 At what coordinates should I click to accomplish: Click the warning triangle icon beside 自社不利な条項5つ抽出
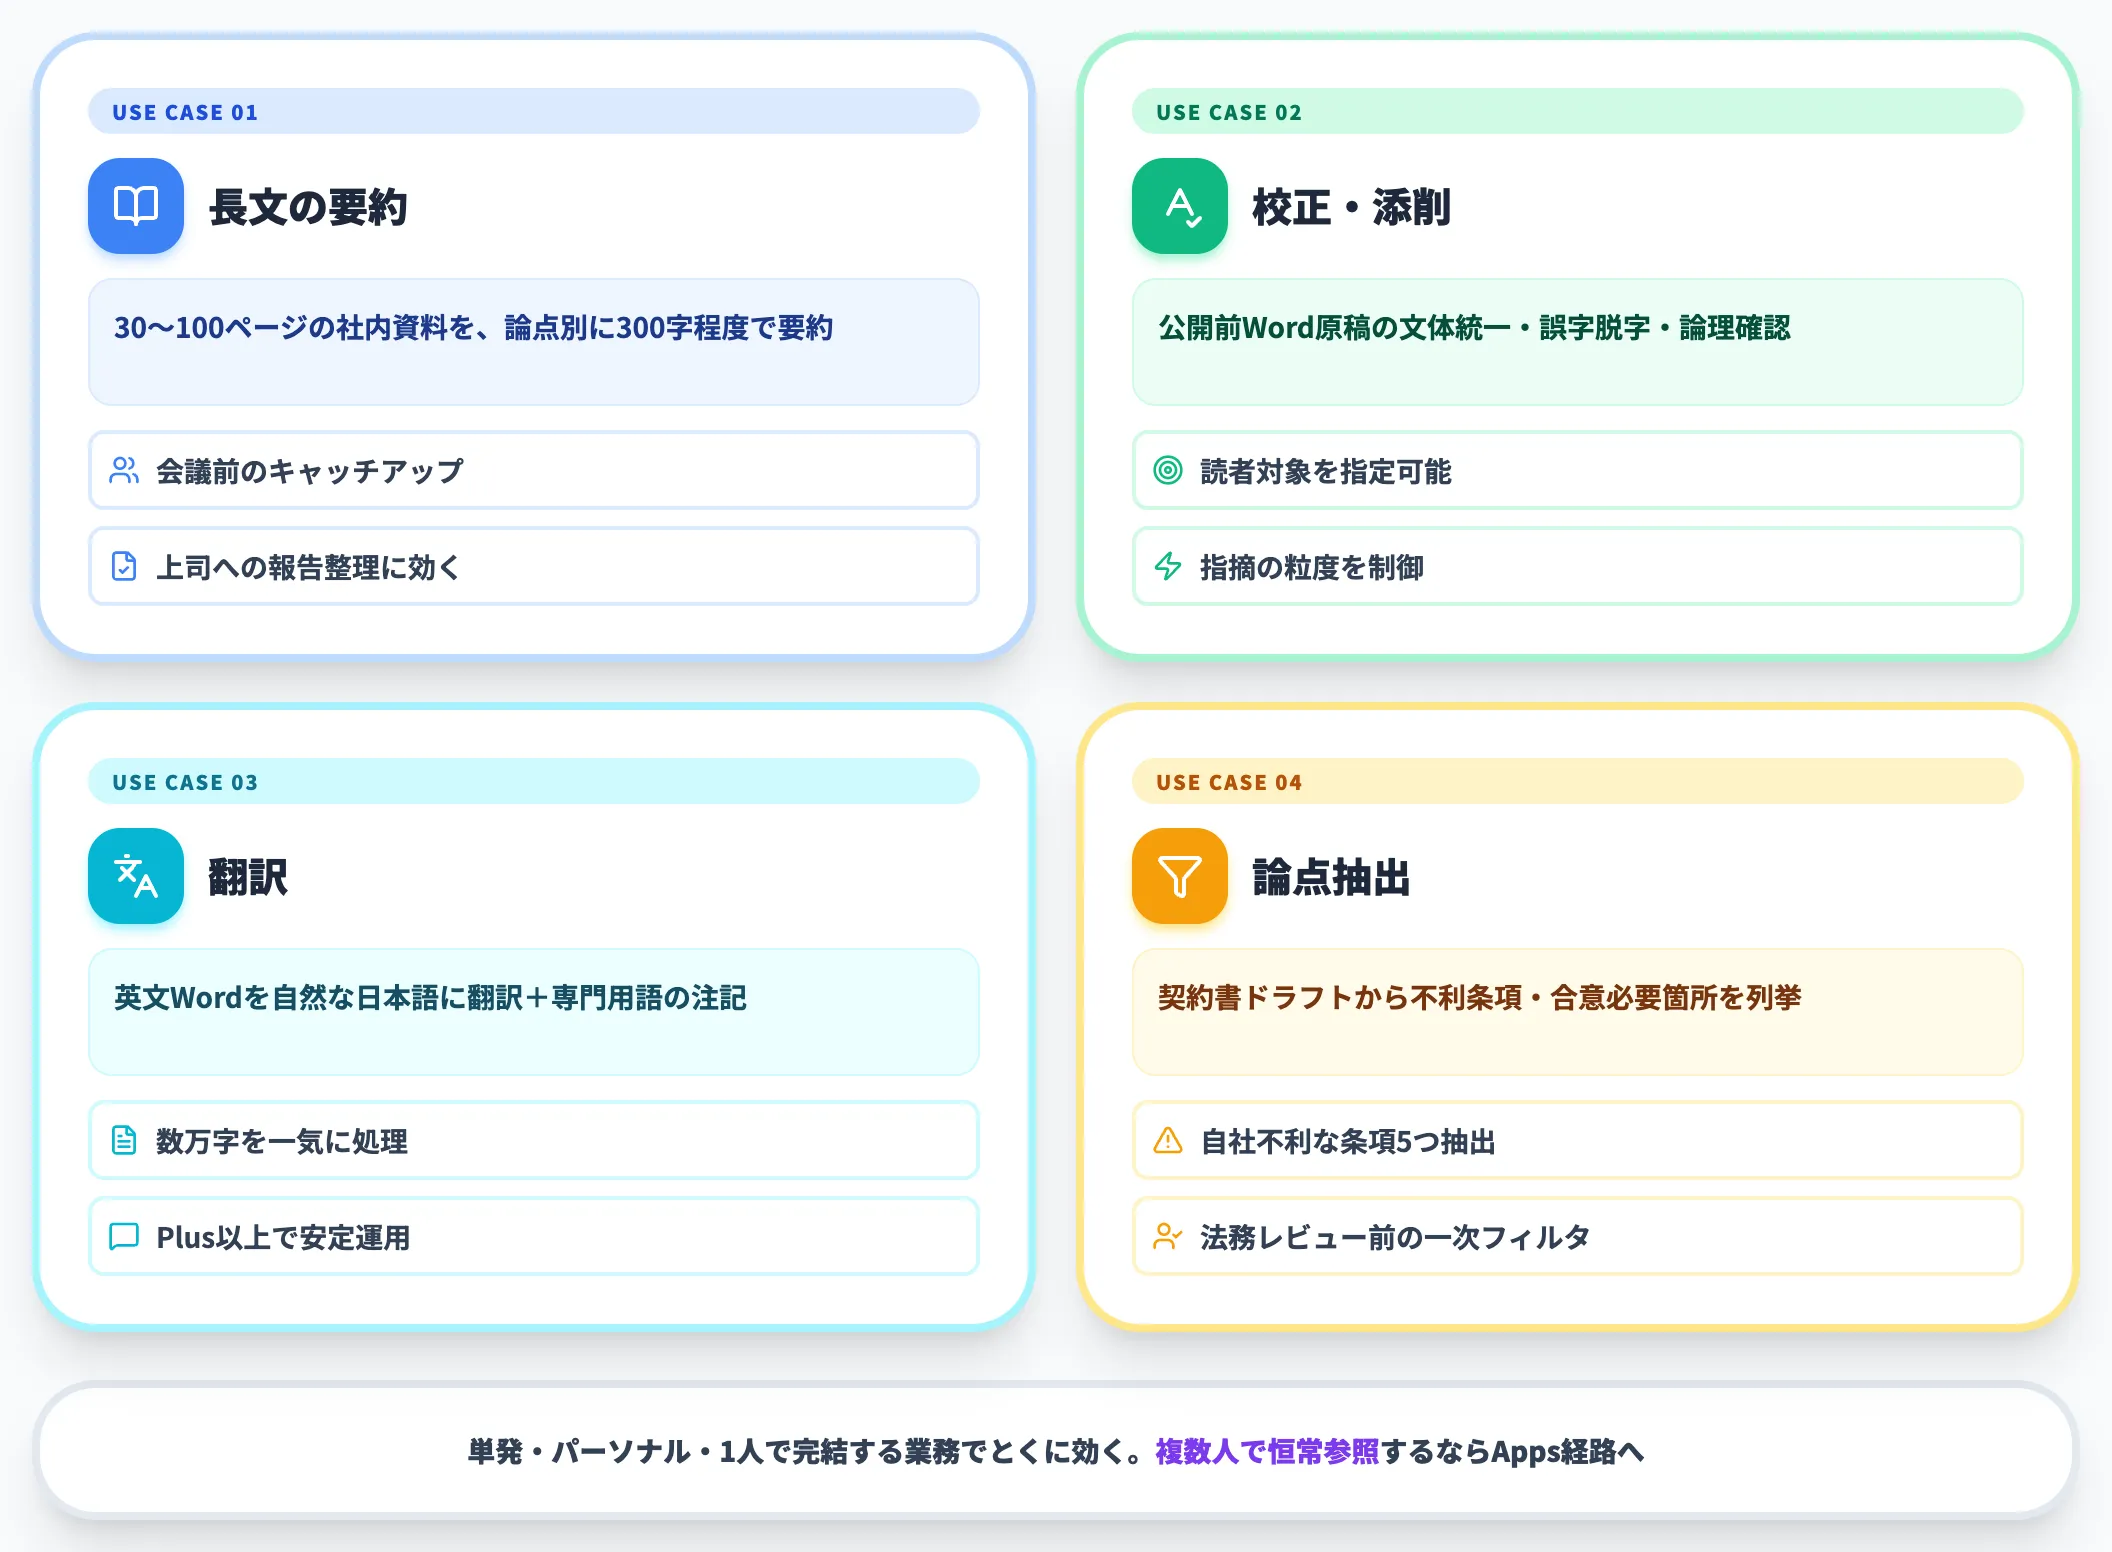(x=1168, y=1140)
